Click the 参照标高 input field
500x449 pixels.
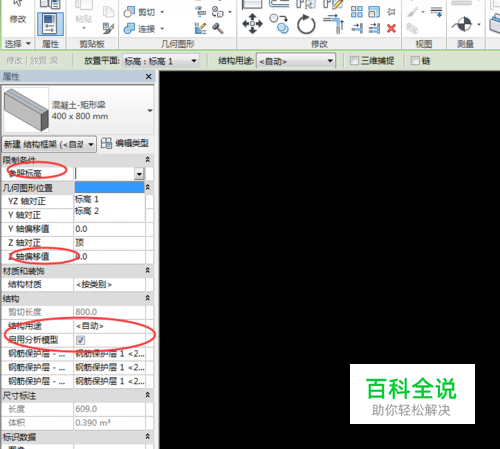pos(104,174)
